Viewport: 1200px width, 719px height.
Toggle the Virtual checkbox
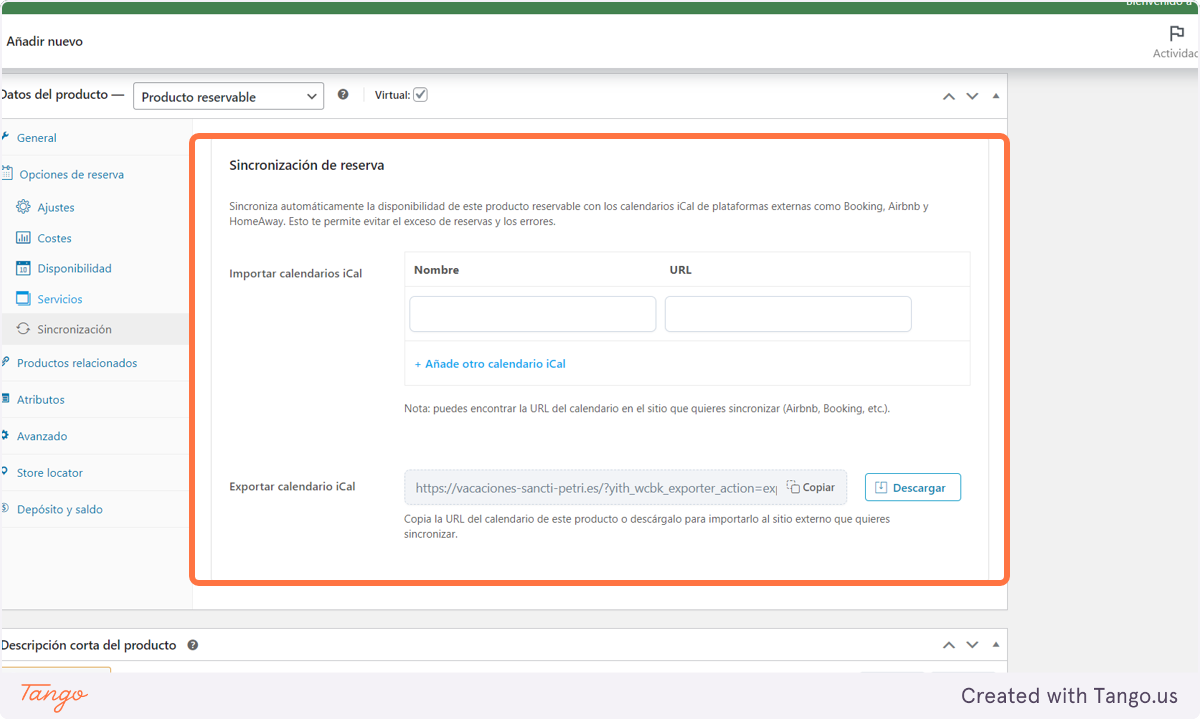421,95
